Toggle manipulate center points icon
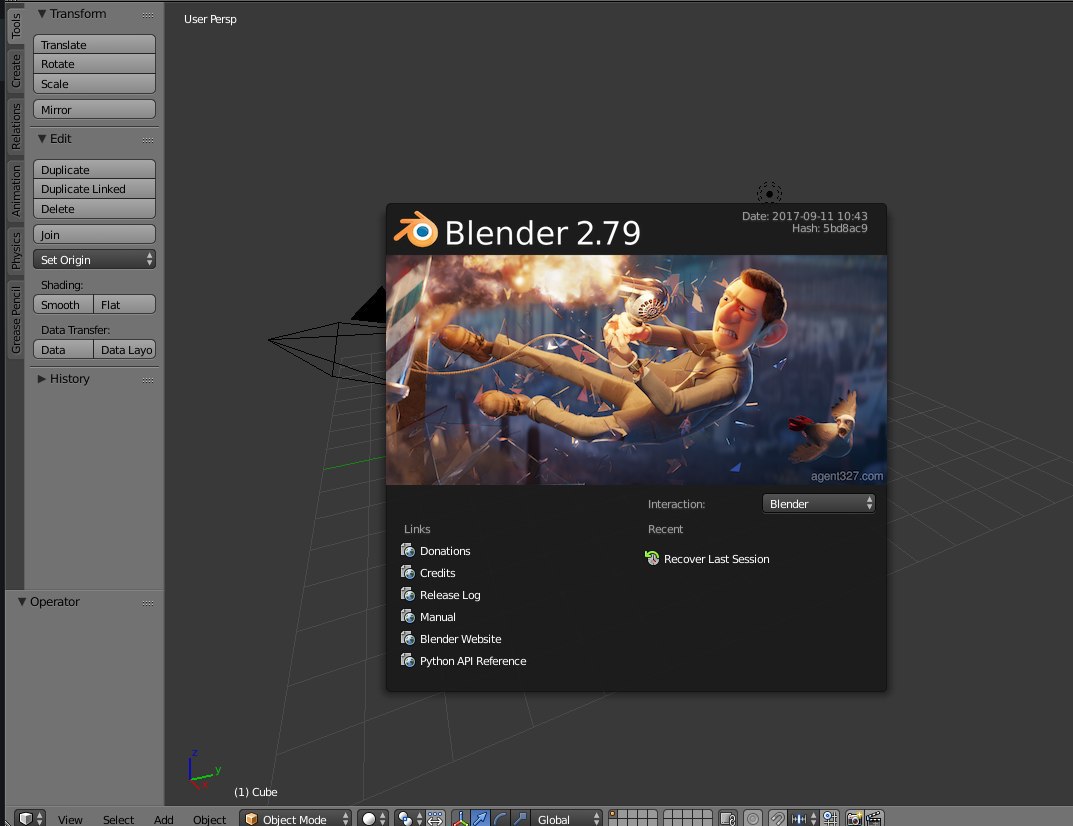The image size is (1073, 826). point(435,818)
